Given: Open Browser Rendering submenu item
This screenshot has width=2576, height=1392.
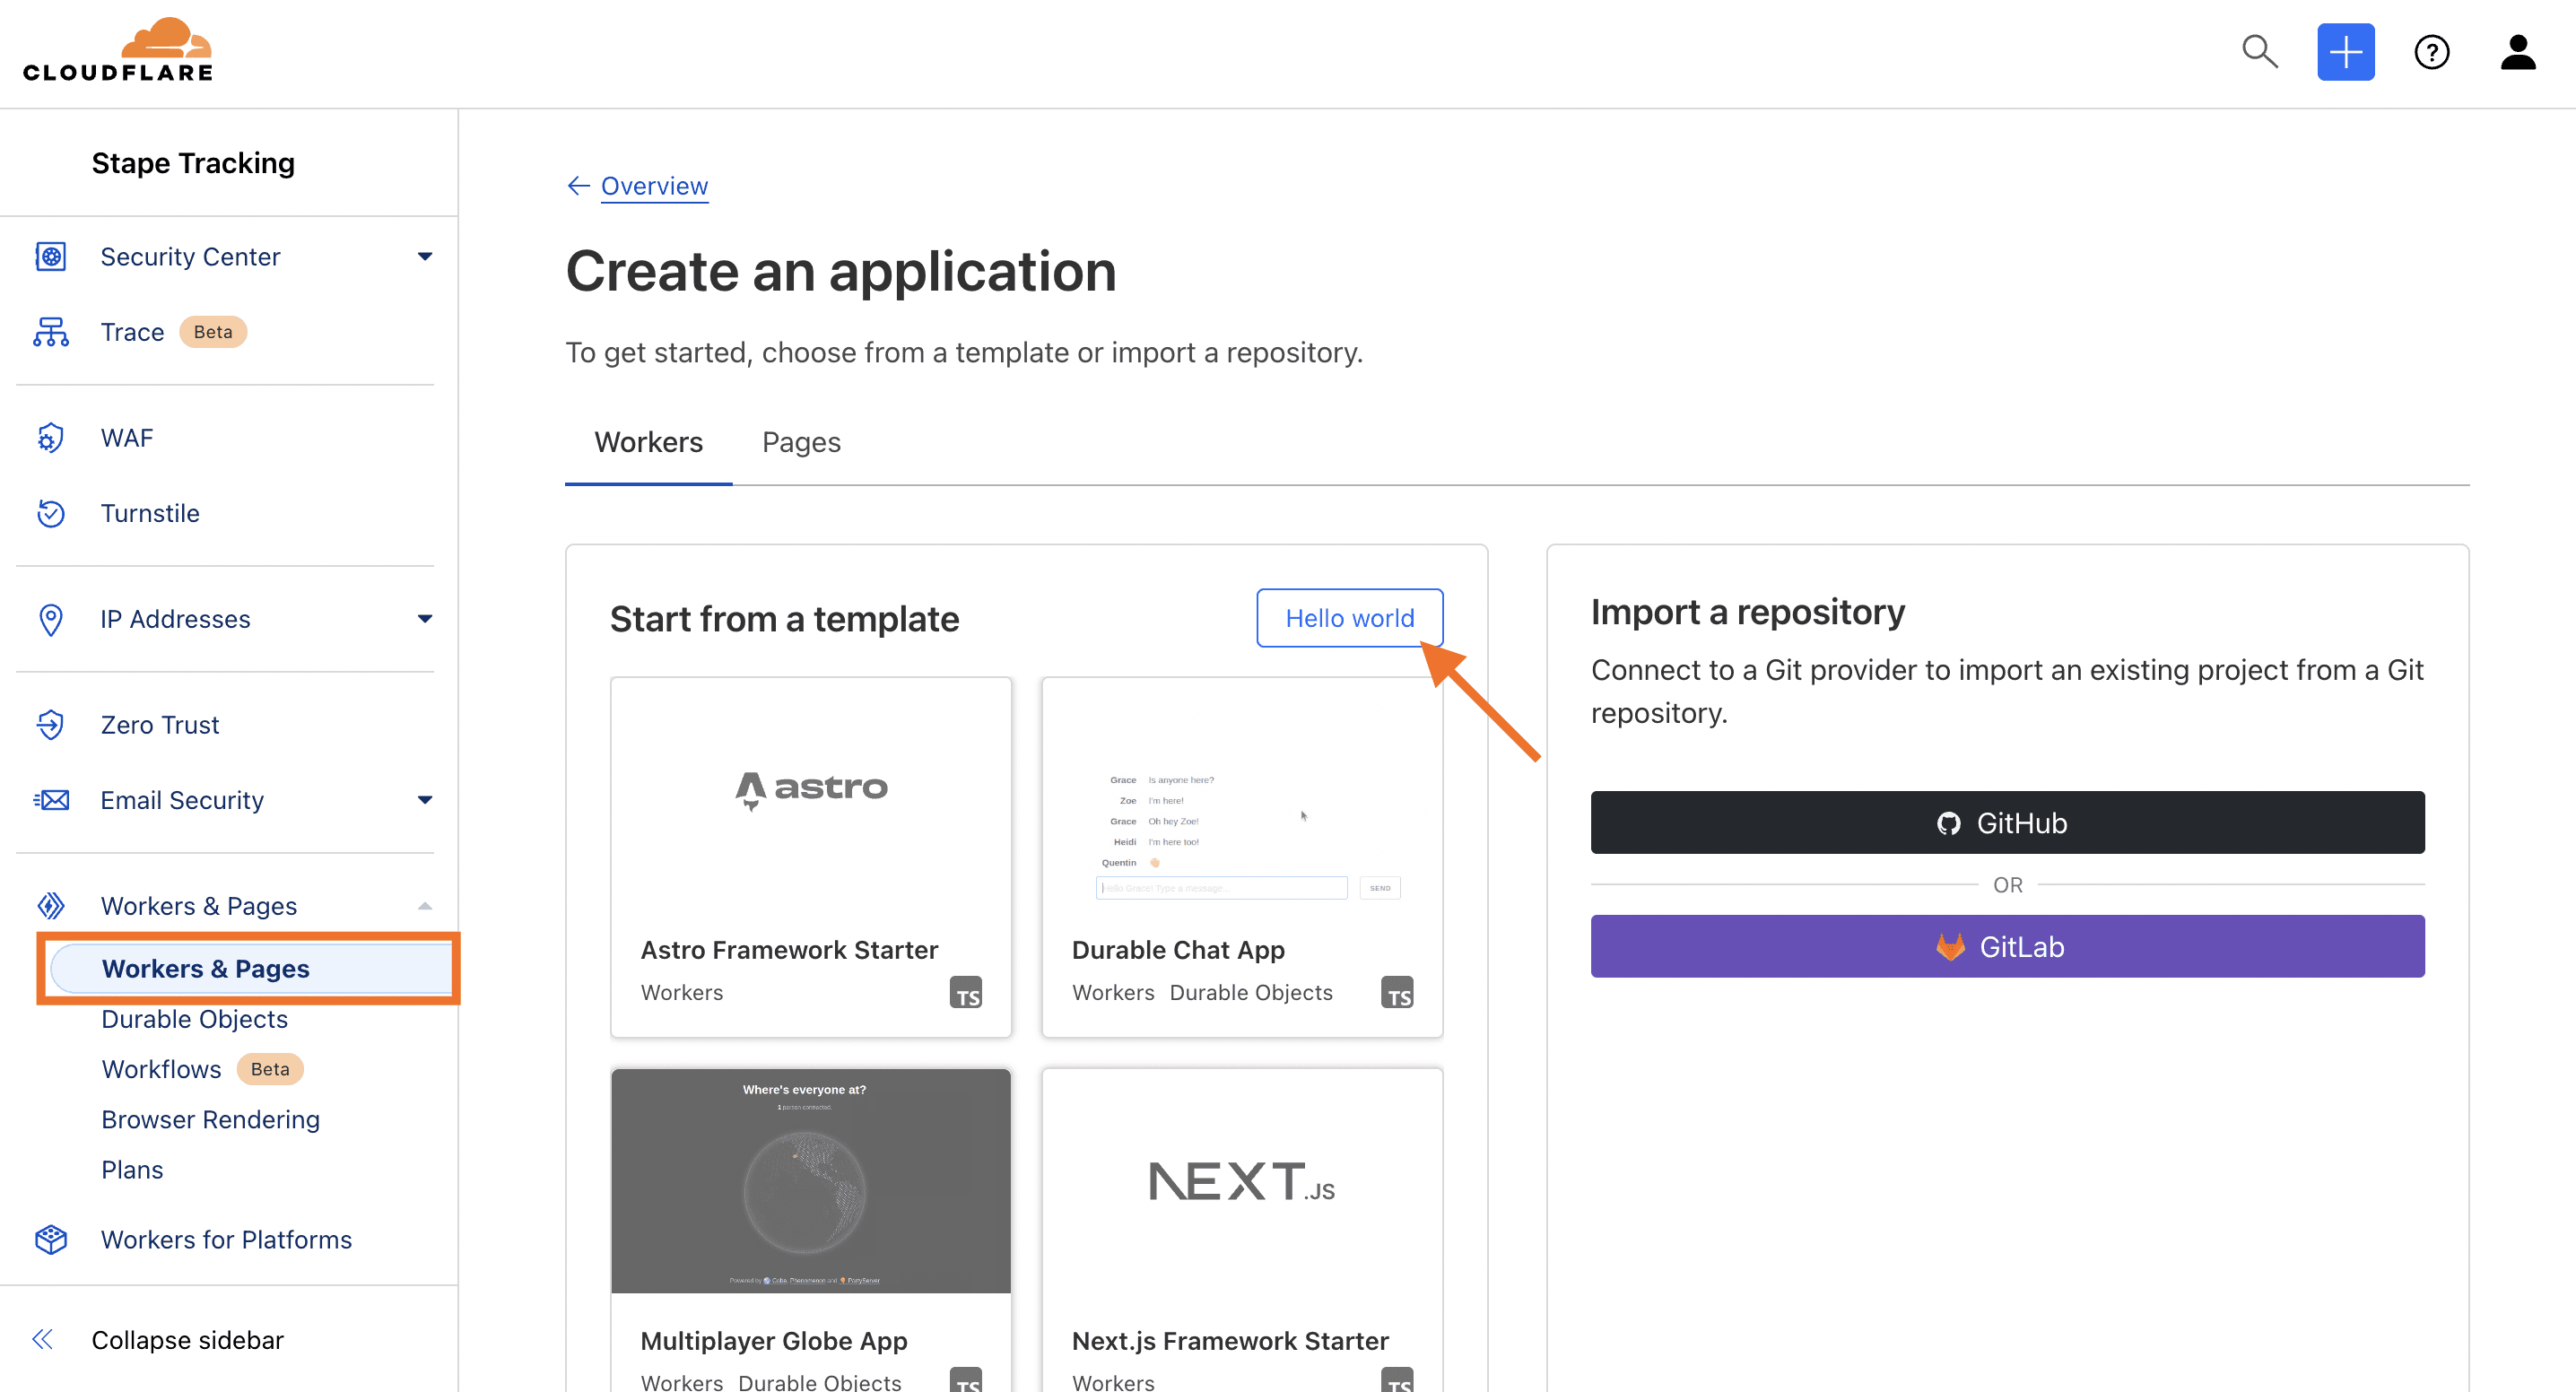Looking at the screenshot, I should point(210,1119).
